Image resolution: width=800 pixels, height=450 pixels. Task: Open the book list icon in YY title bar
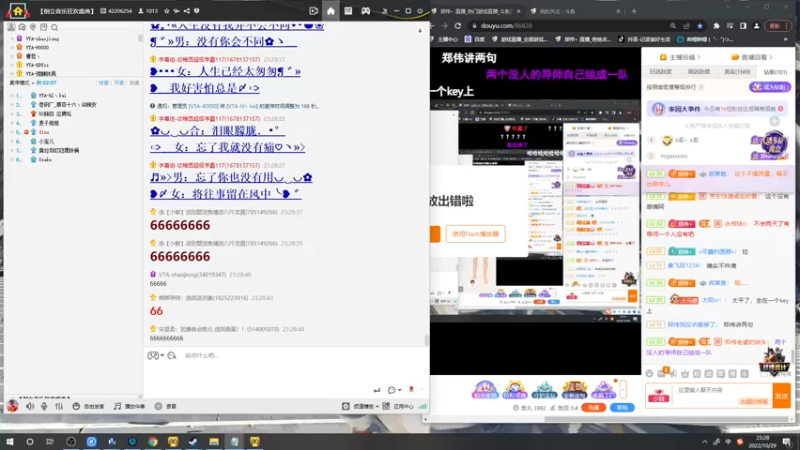click(348, 11)
